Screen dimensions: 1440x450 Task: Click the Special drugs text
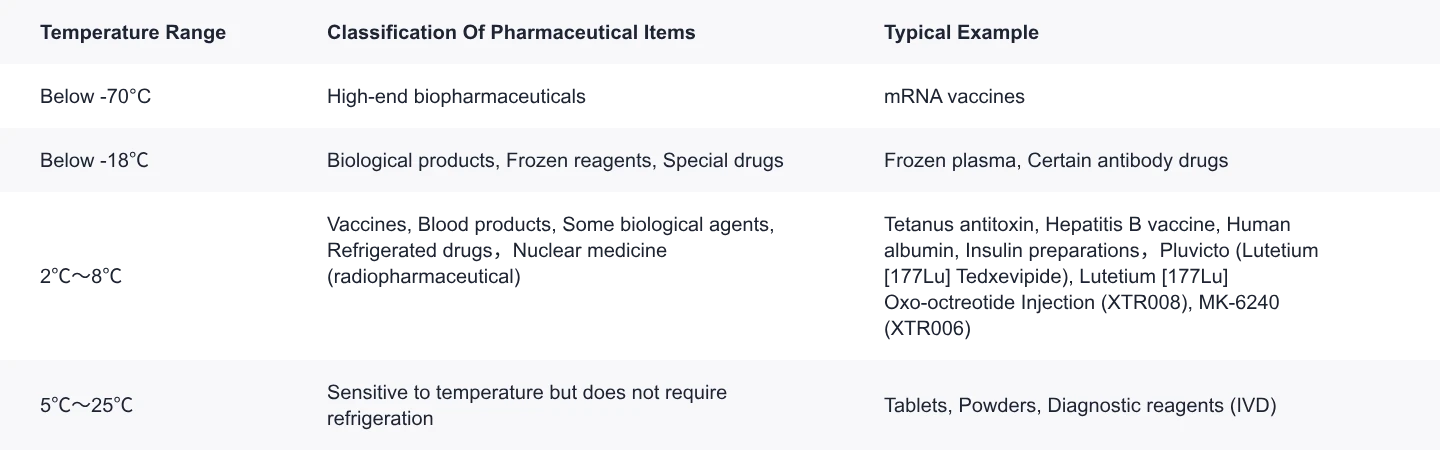[x=723, y=160]
